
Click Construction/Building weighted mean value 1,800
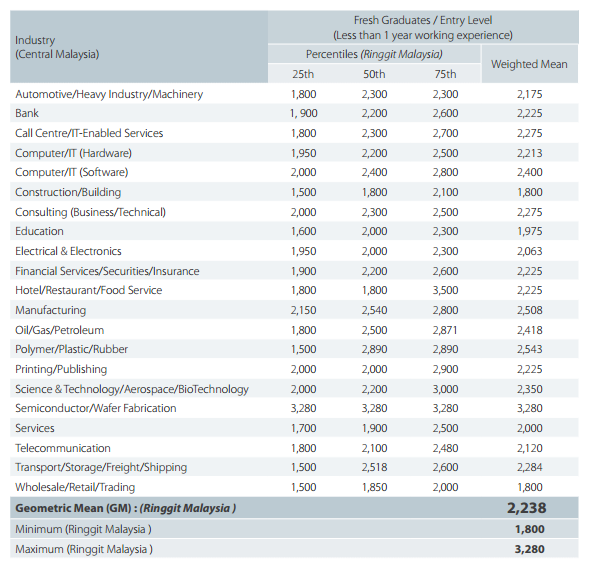pyautogui.click(x=529, y=192)
